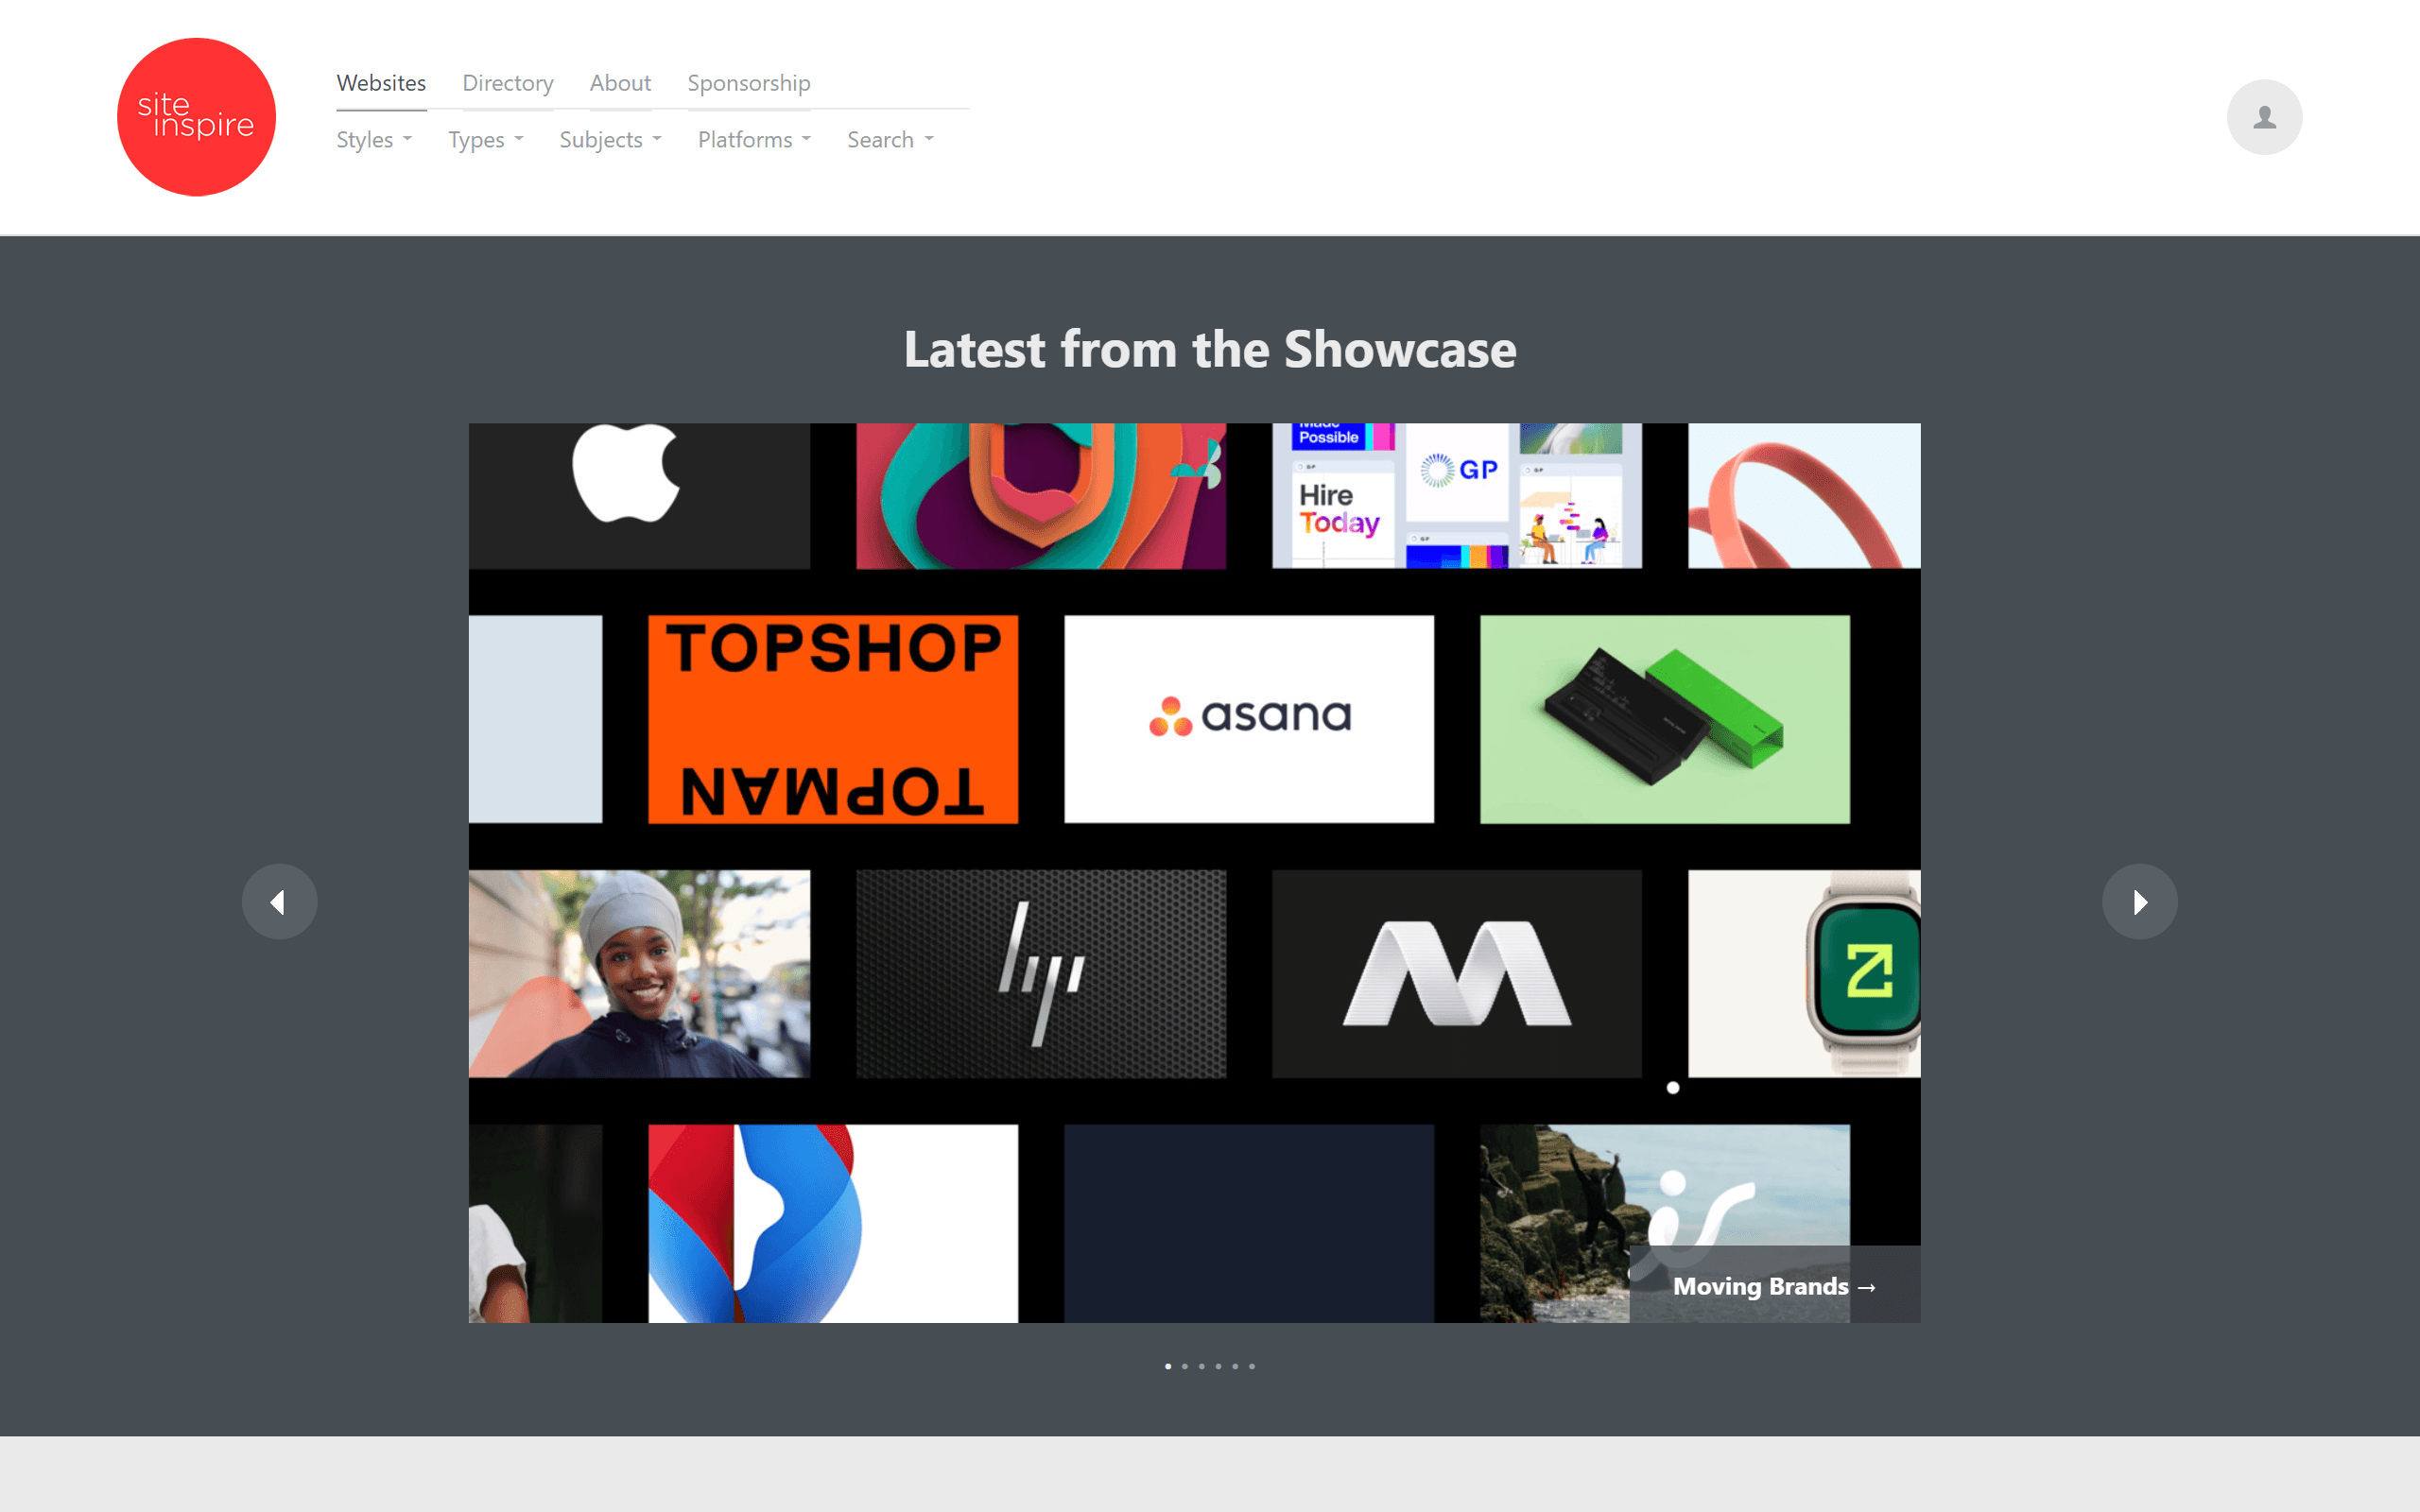Click the Sponsorship navigation link
This screenshot has width=2420, height=1512.
click(748, 82)
